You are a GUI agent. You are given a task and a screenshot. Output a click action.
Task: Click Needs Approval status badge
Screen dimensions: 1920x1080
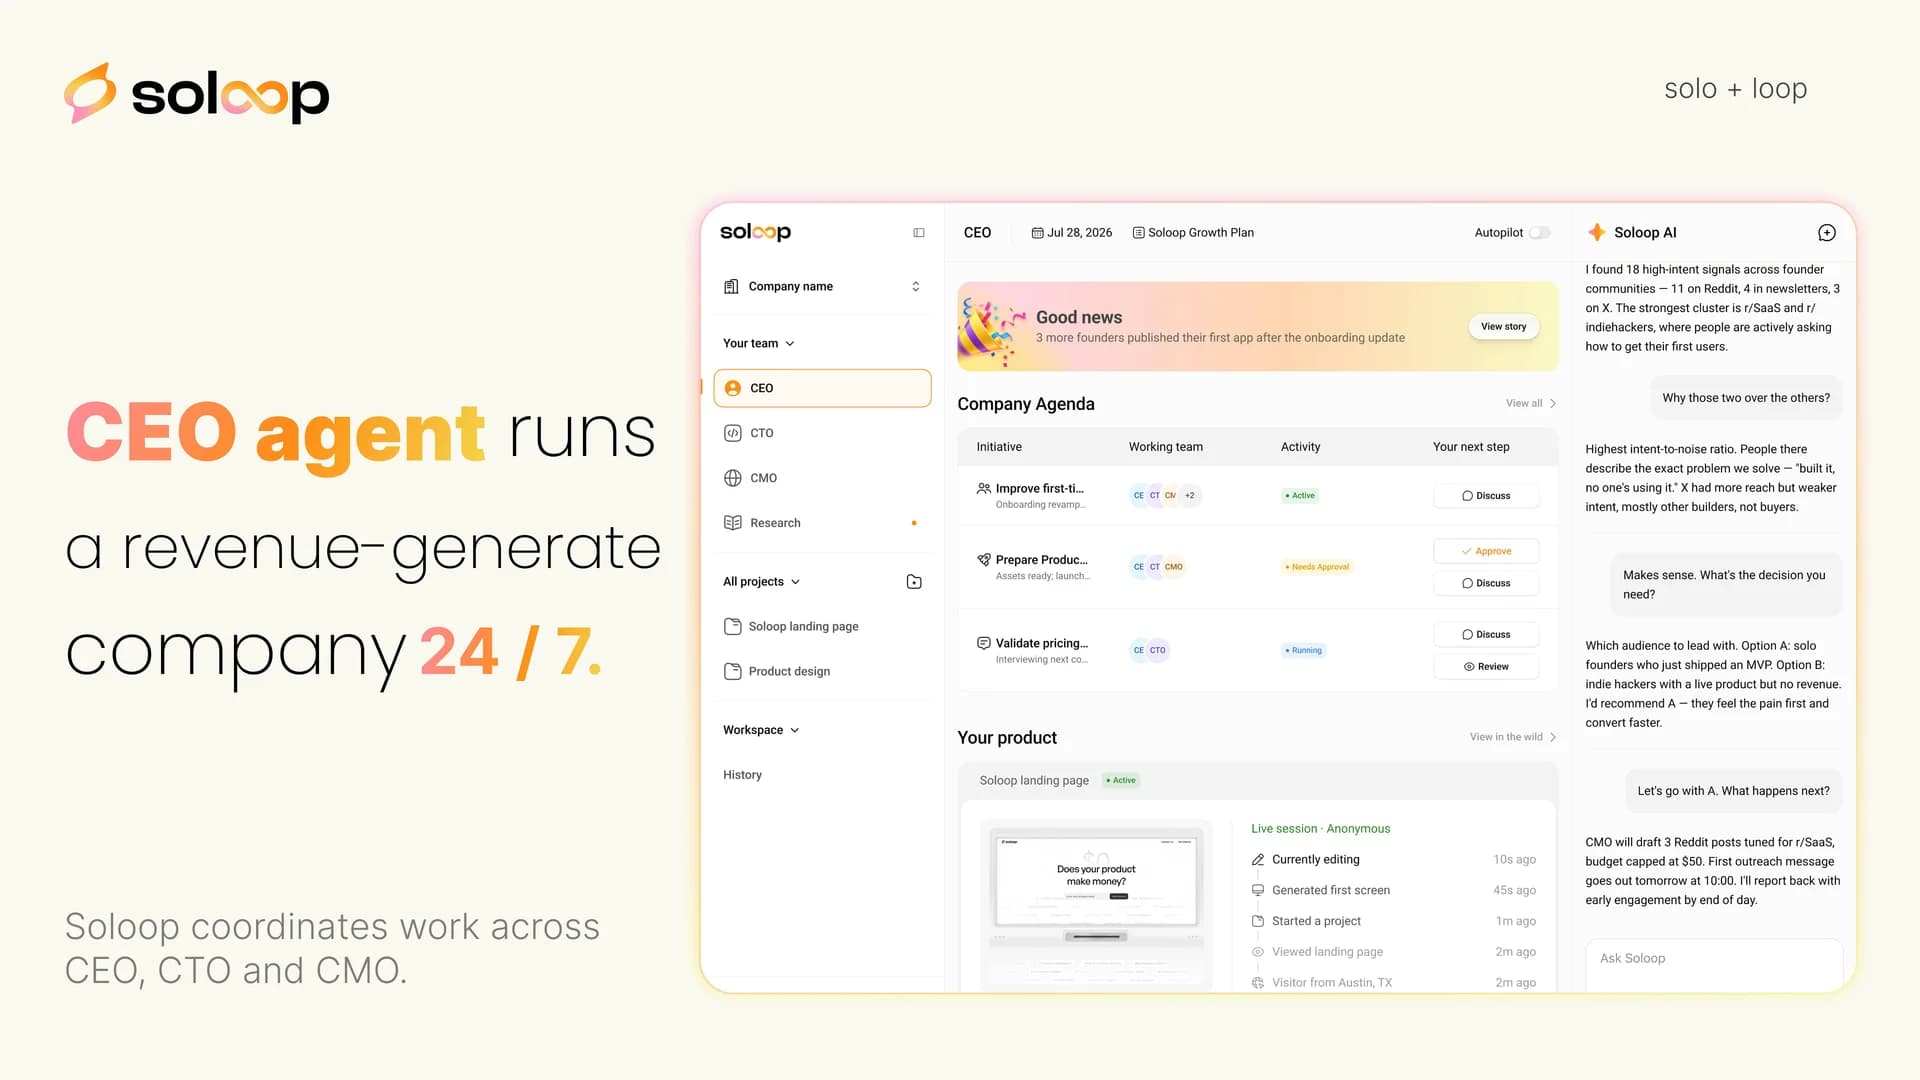pyautogui.click(x=1317, y=567)
